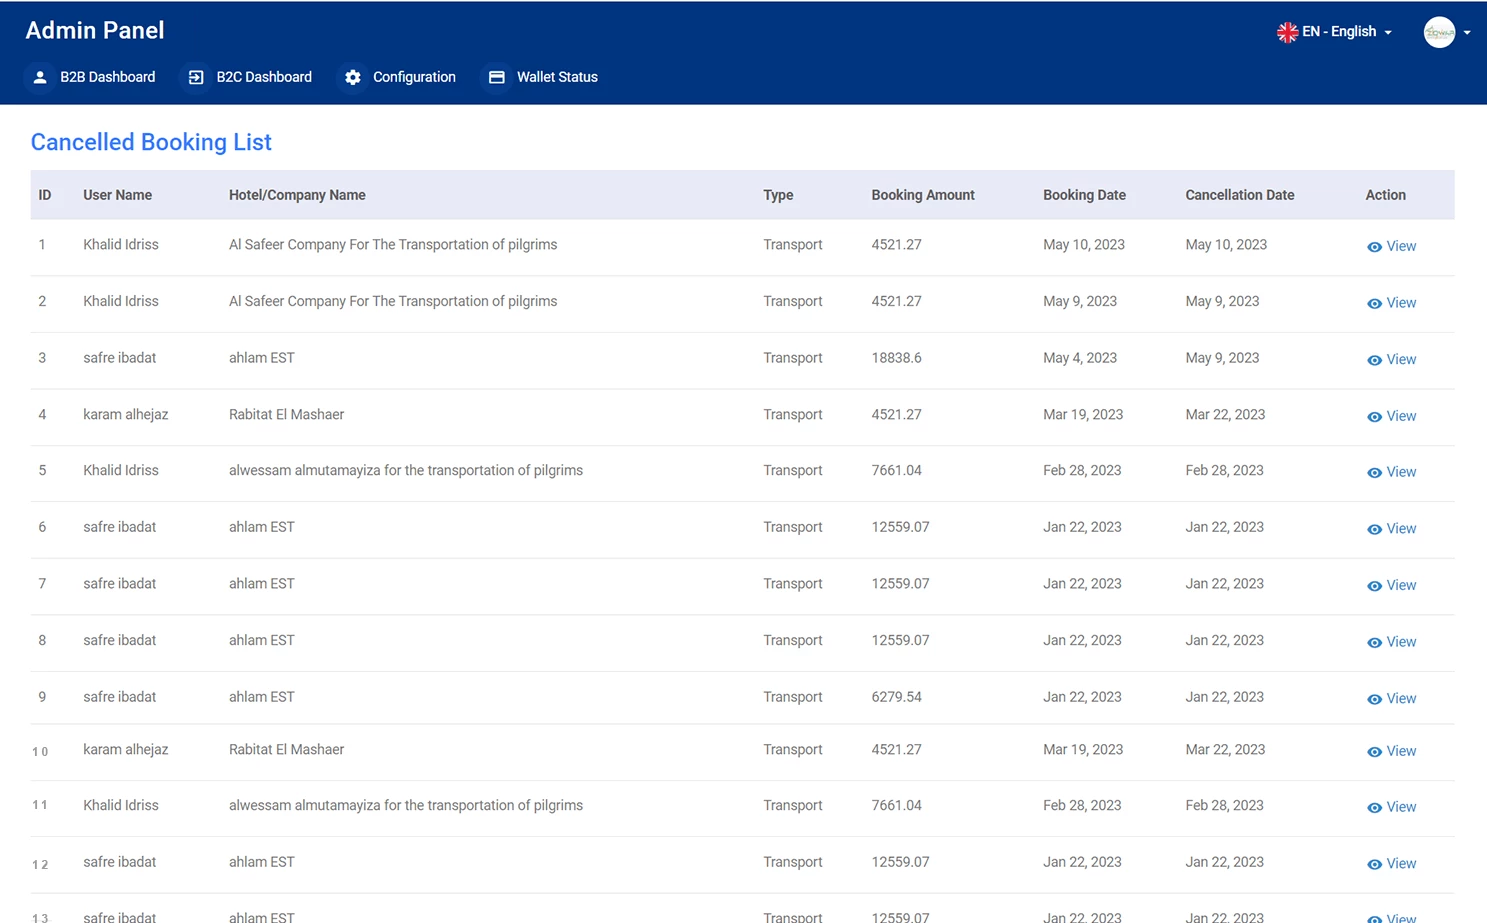Open the user profile avatar picture

point(1440,32)
